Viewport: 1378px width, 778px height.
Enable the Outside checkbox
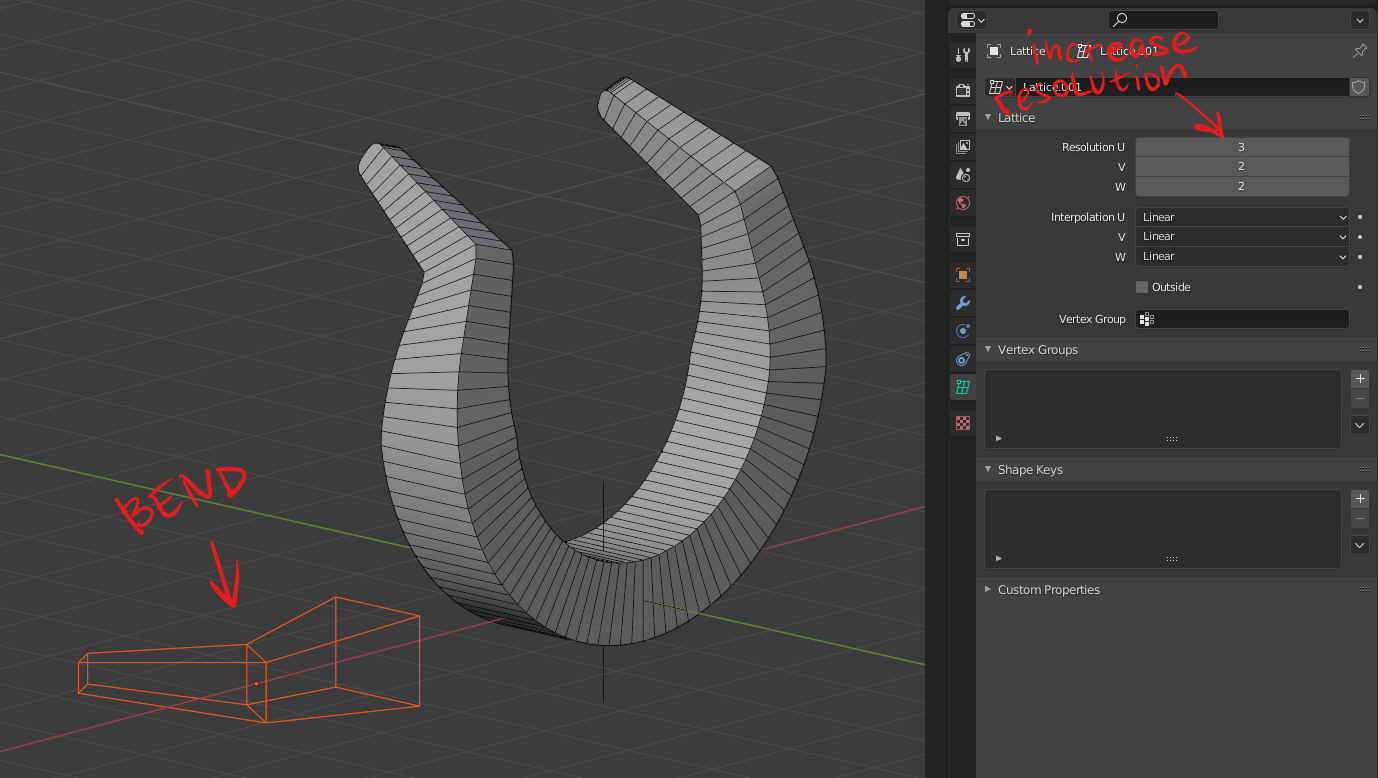[1142, 287]
